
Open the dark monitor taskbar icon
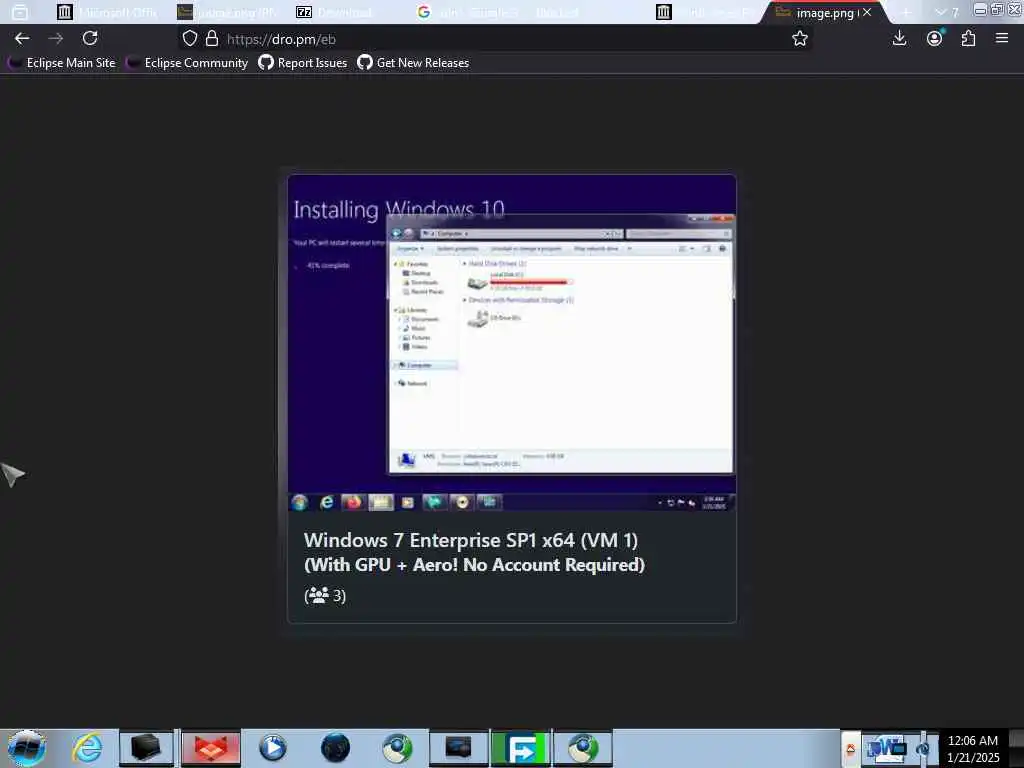click(458, 748)
